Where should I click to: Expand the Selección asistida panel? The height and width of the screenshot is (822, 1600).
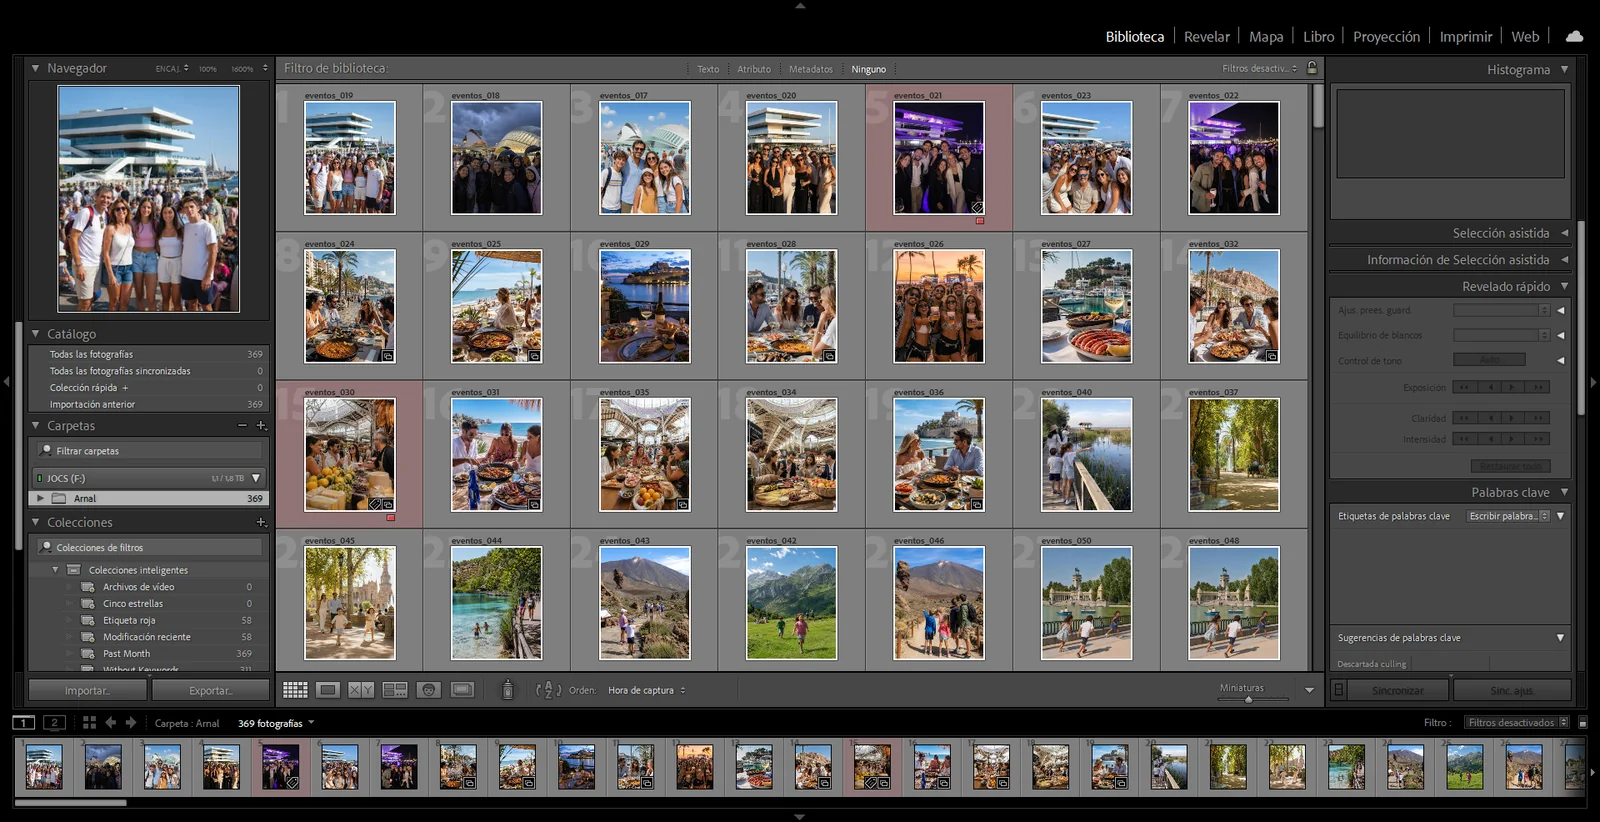tap(1564, 233)
